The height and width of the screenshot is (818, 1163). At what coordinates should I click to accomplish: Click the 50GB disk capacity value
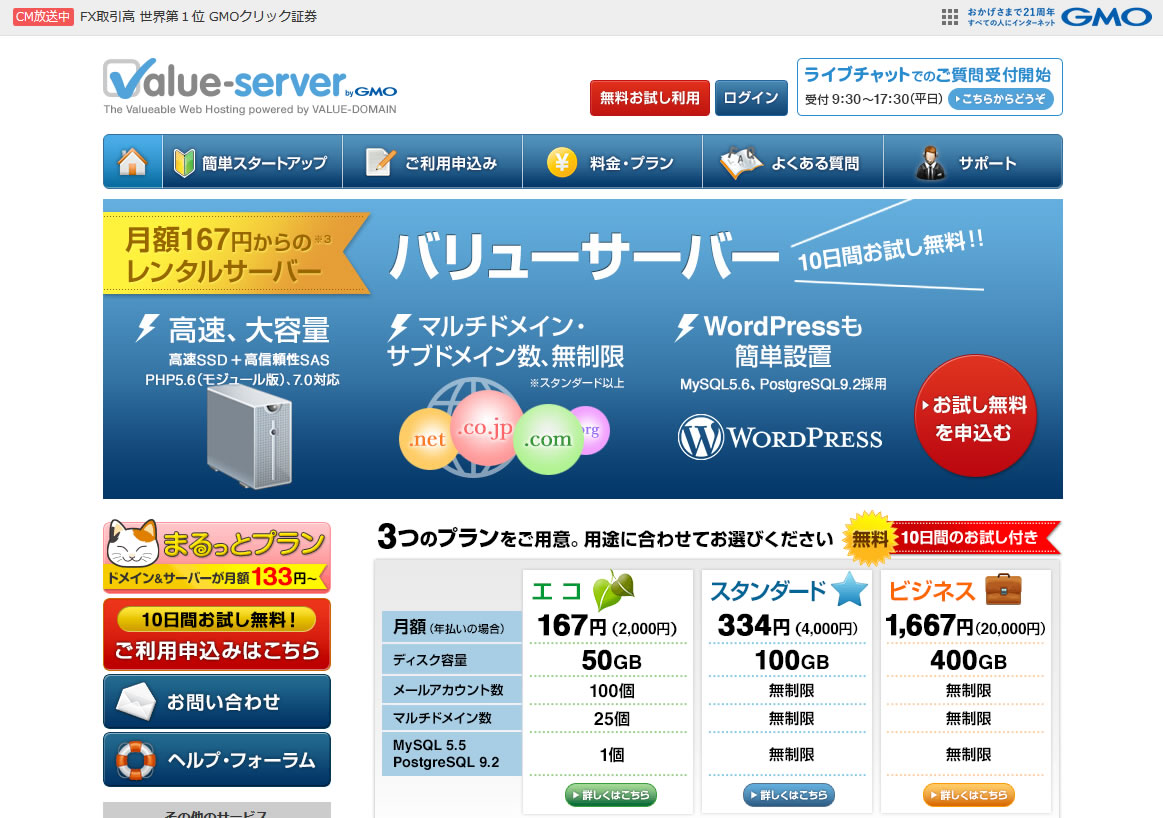[x=611, y=660]
